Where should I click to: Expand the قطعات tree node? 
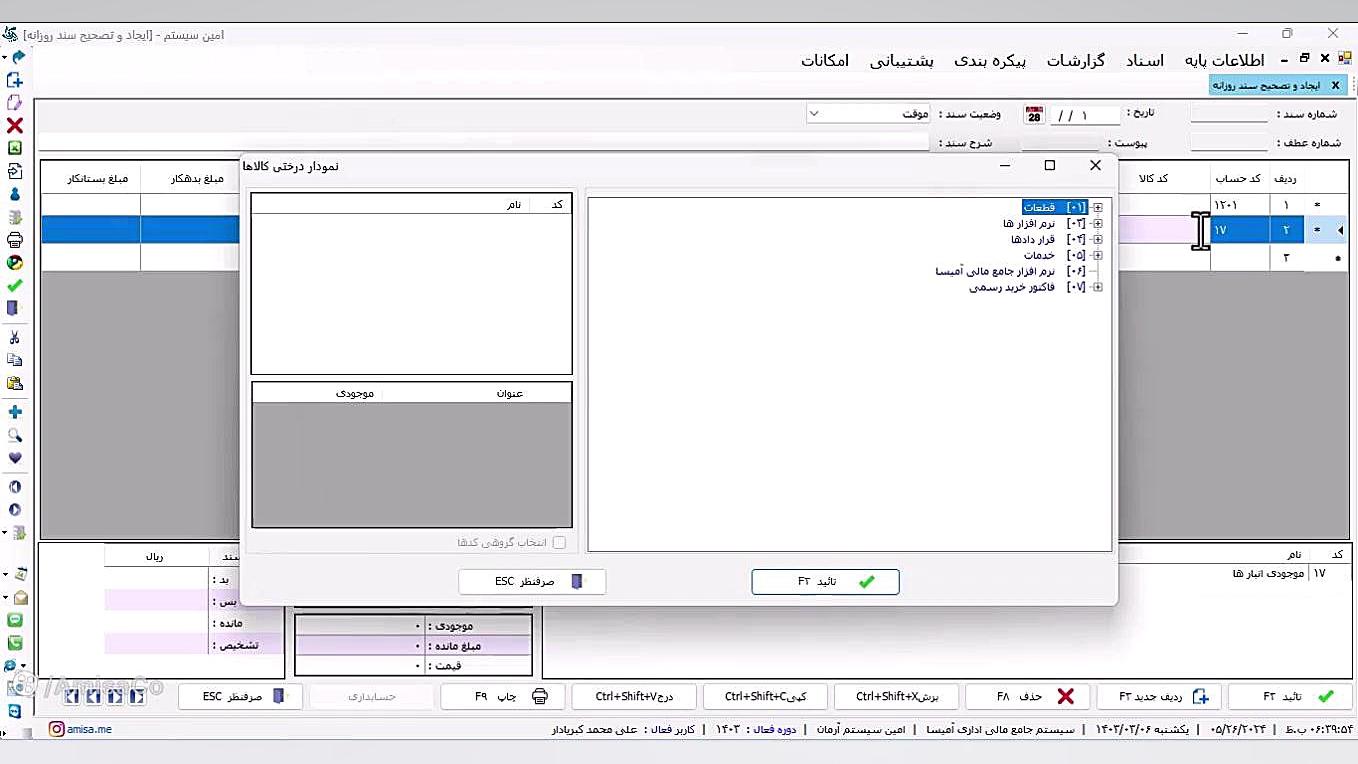pyautogui.click(x=1097, y=208)
